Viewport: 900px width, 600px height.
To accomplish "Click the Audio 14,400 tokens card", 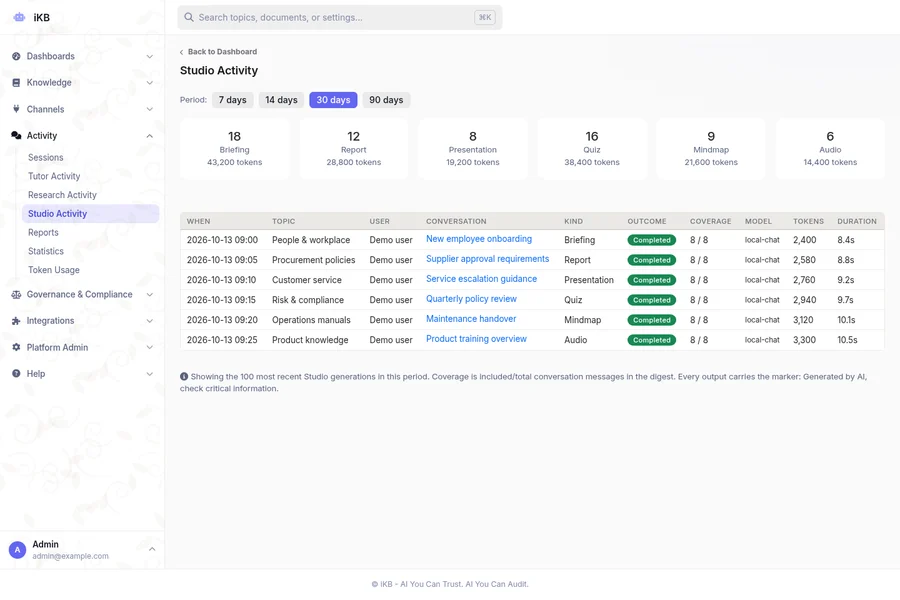I will pos(830,149).
